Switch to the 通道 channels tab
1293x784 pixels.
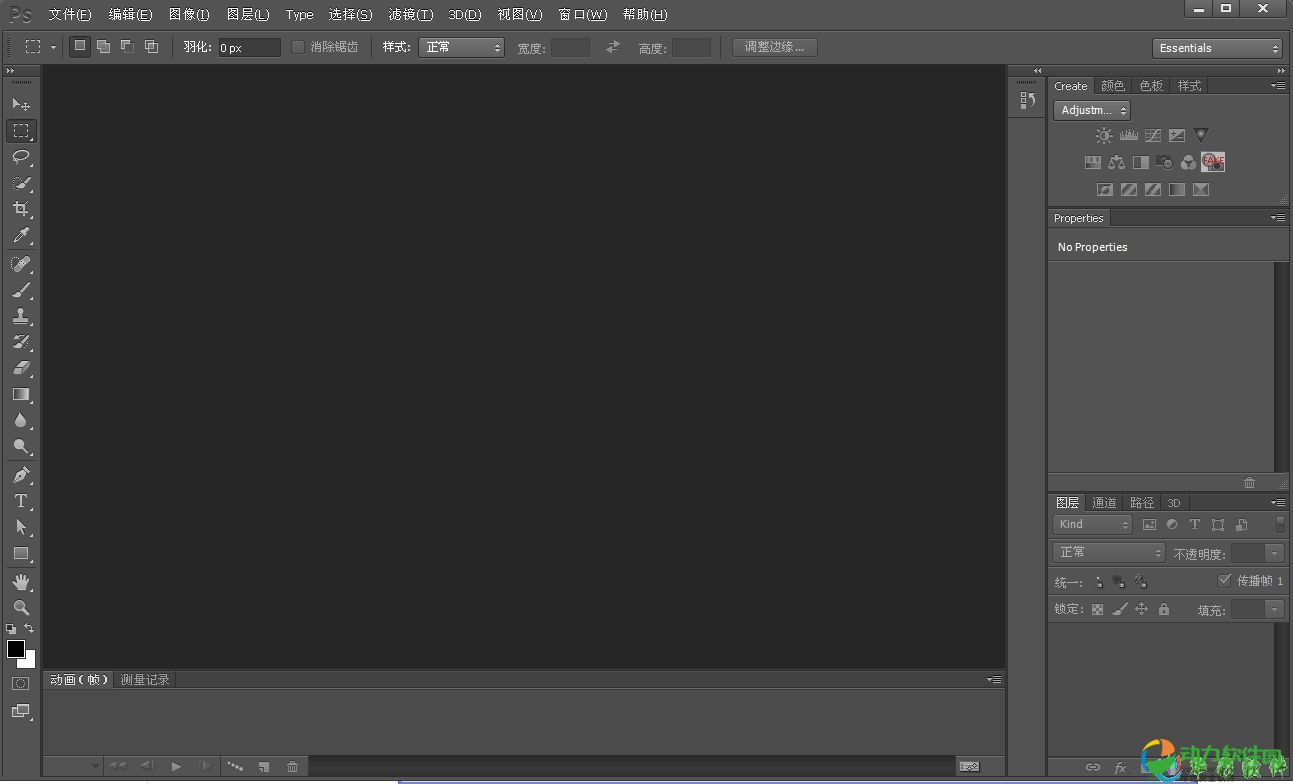coord(1104,503)
